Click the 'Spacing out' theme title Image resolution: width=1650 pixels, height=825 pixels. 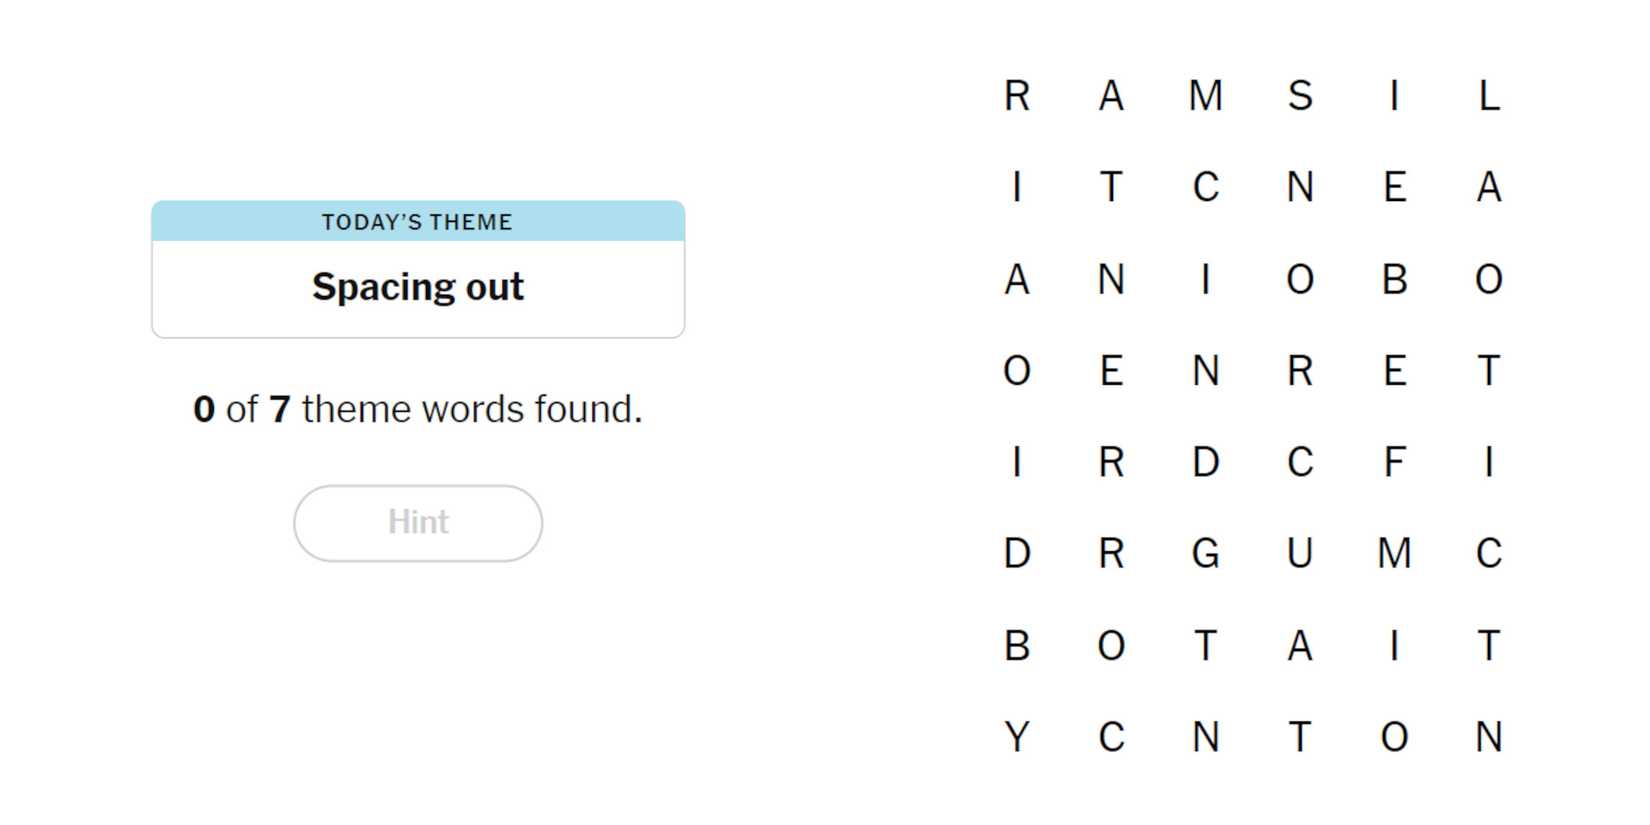click(x=418, y=287)
